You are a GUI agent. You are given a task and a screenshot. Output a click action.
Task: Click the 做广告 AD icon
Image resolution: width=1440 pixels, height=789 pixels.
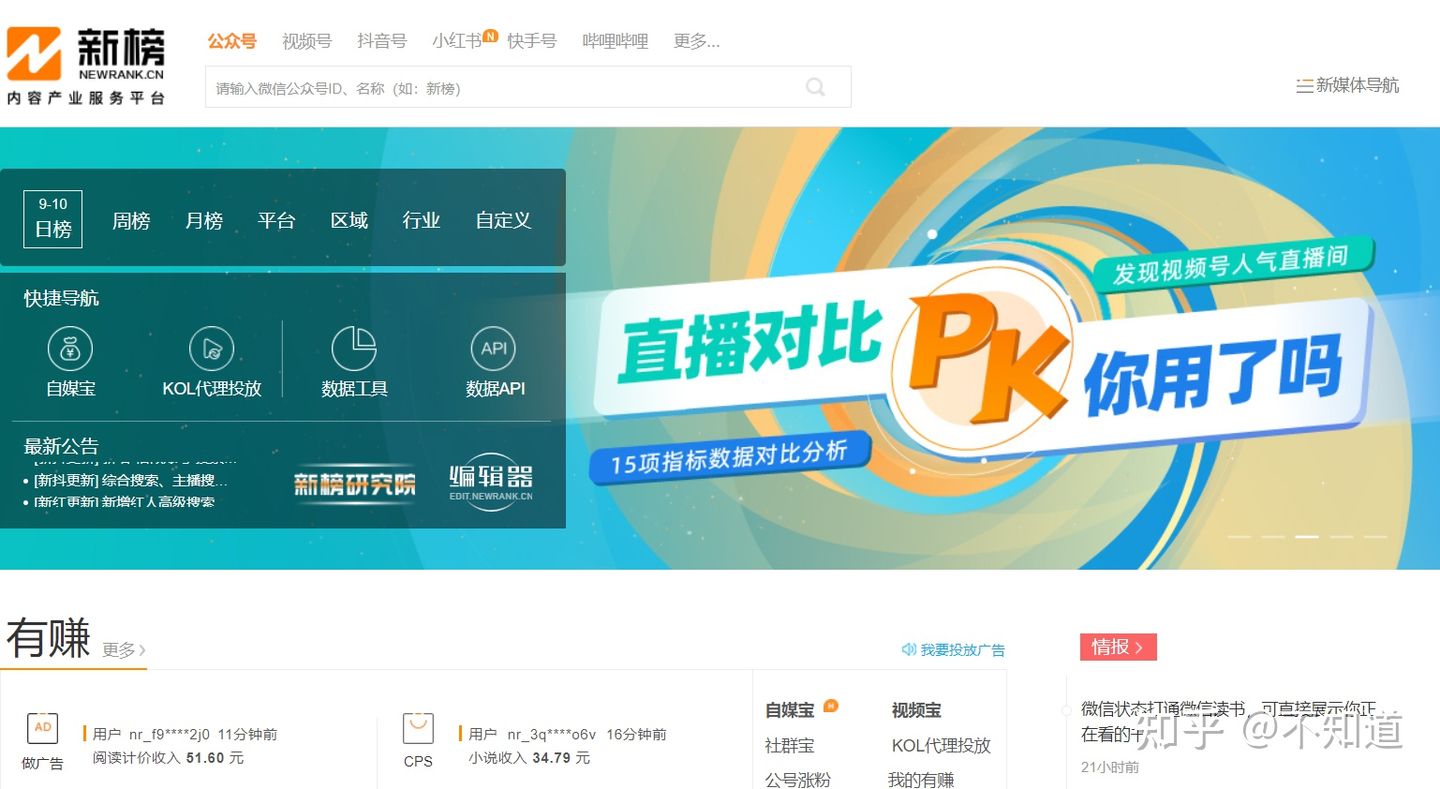tap(42, 728)
